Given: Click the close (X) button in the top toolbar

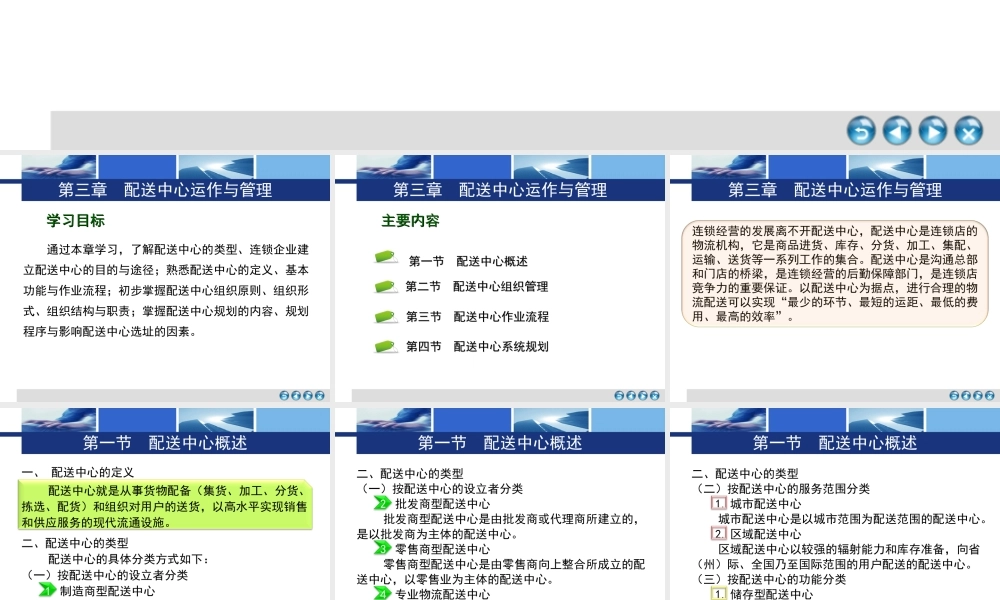Looking at the screenshot, I should pos(967,131).
